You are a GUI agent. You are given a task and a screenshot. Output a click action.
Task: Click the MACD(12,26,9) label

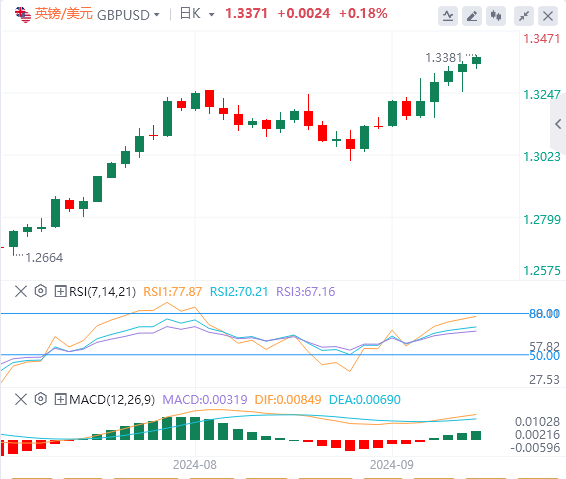[x=112, y=400]
